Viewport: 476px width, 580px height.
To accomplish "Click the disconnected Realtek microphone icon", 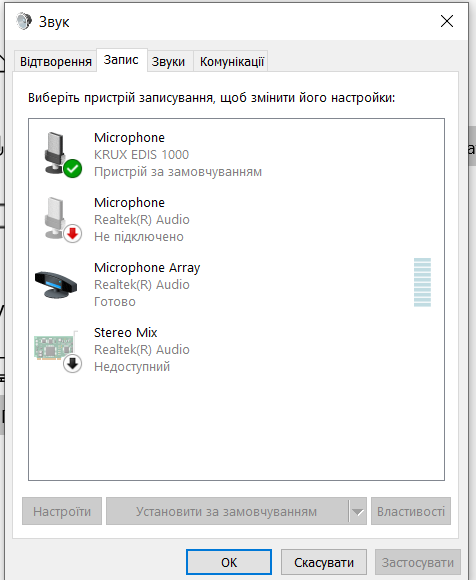I will click(x=58, y=219).
